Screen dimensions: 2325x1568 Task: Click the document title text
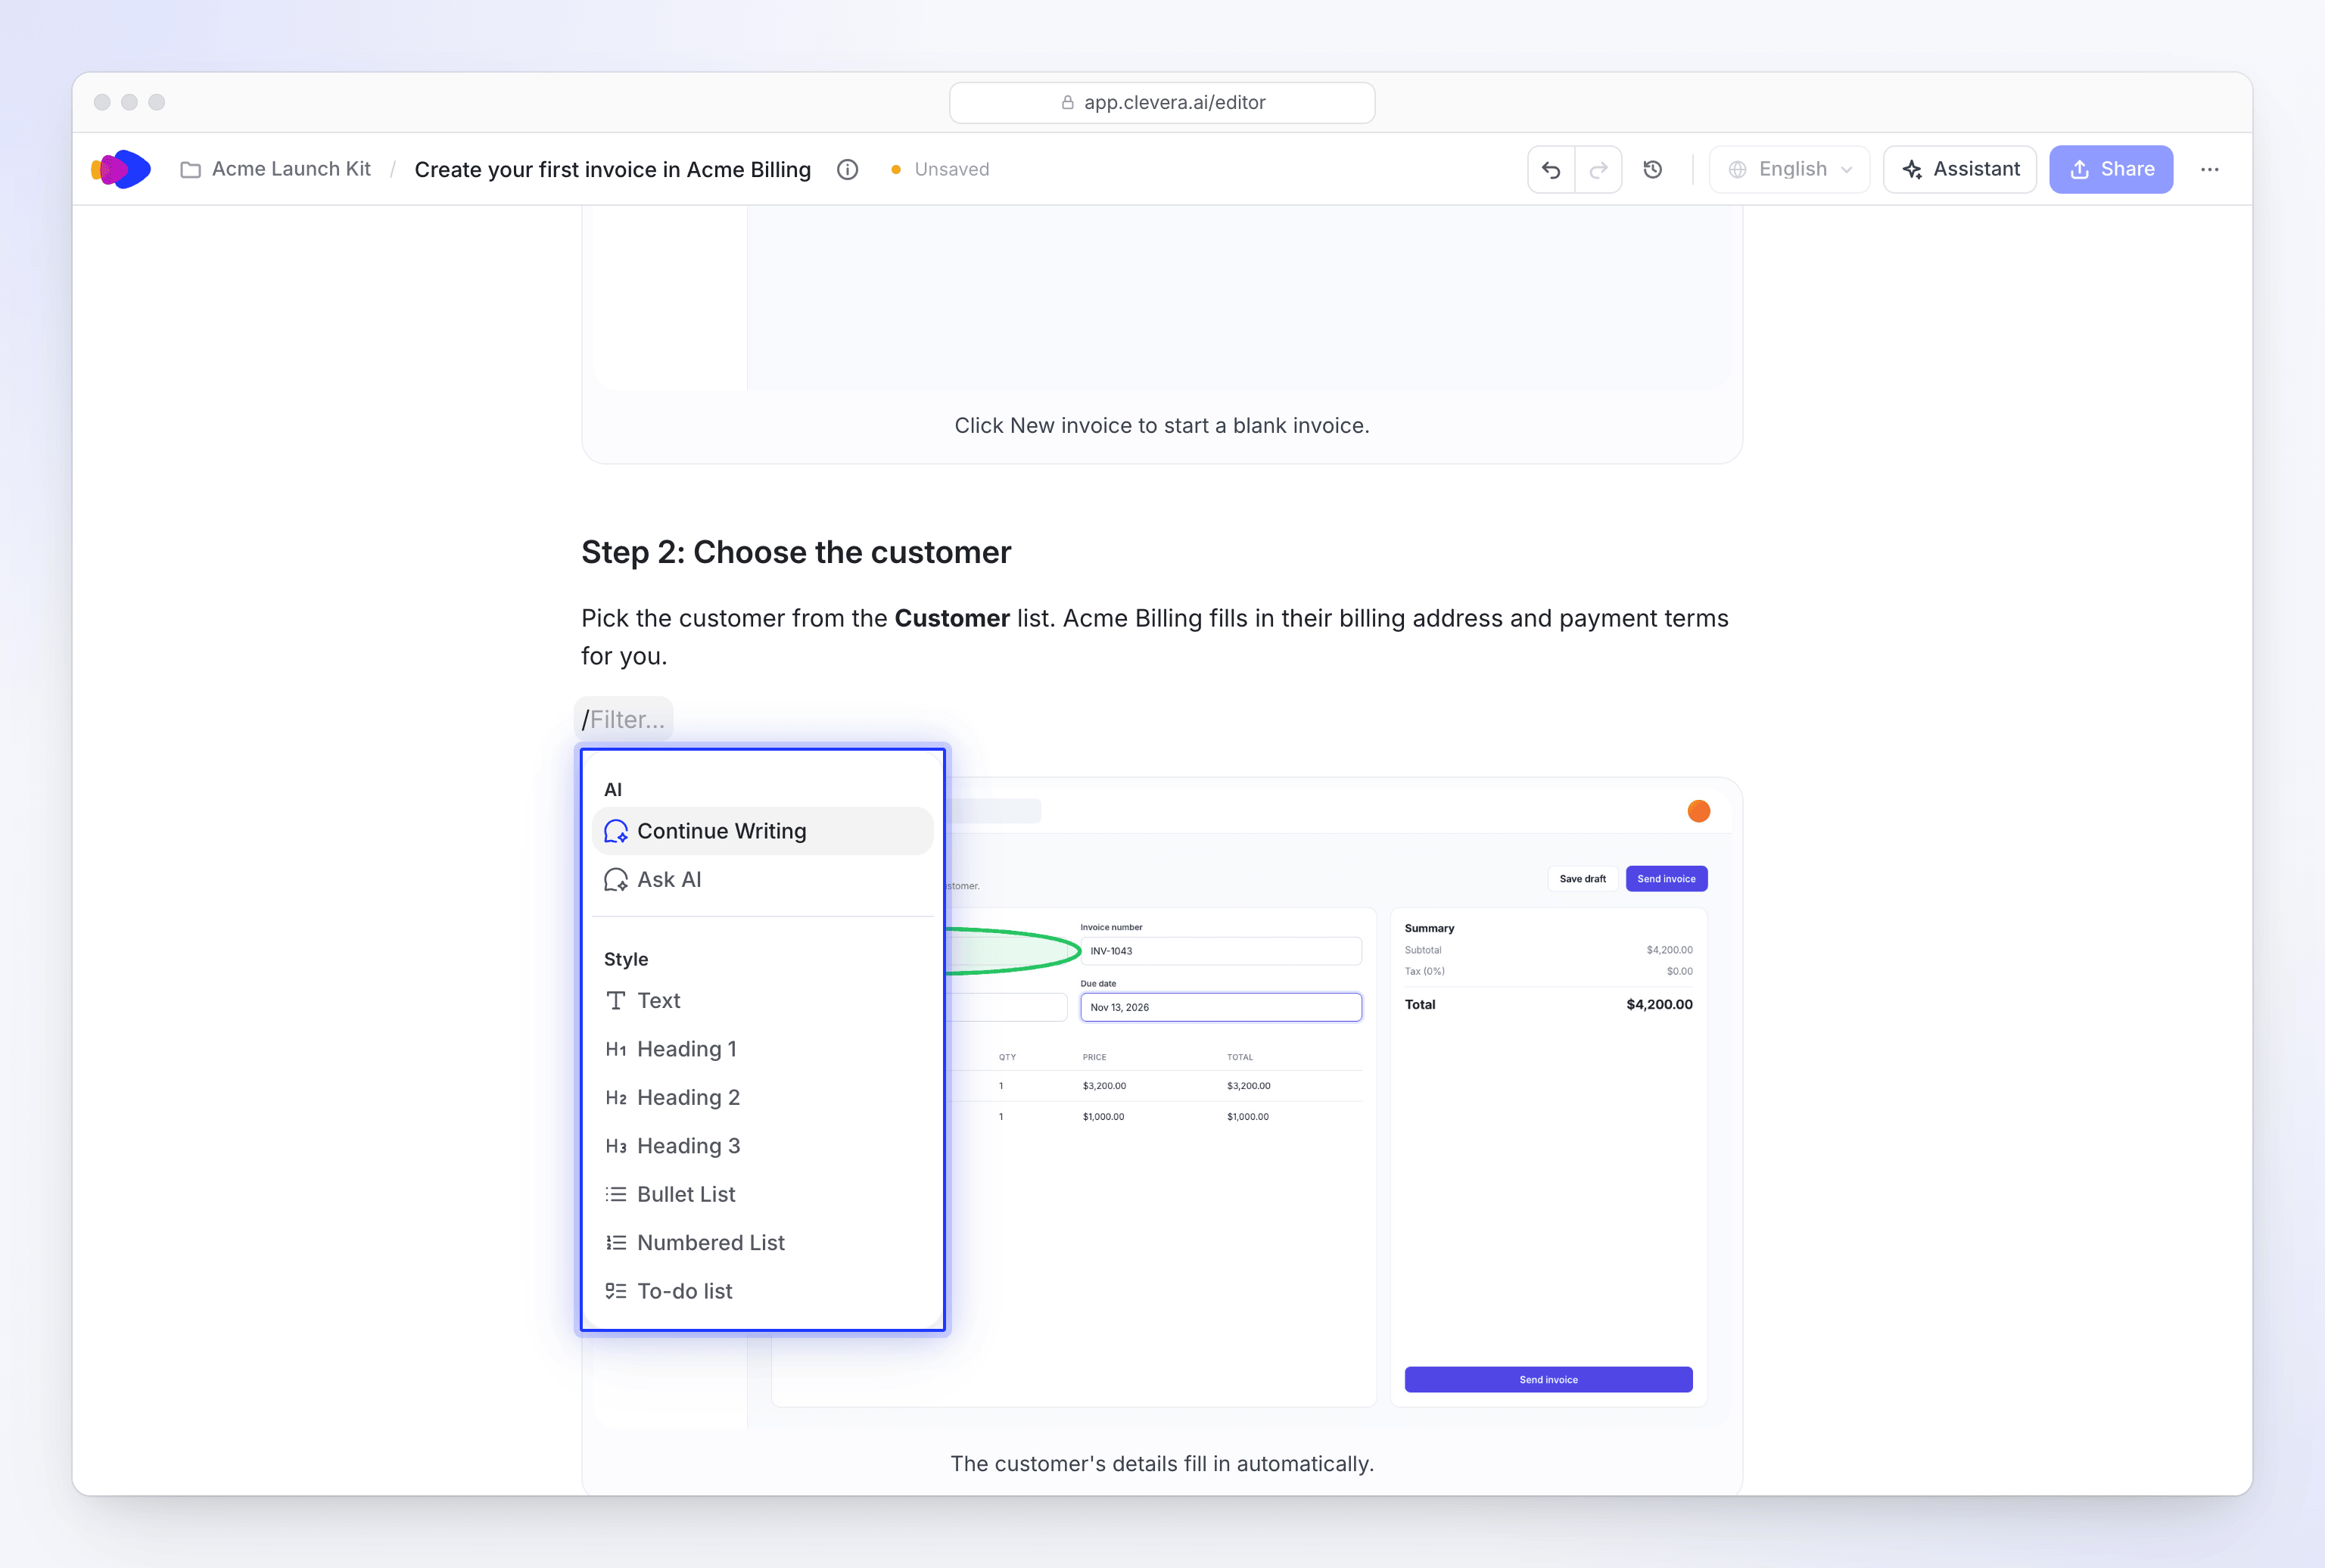[x=612, y=169]
